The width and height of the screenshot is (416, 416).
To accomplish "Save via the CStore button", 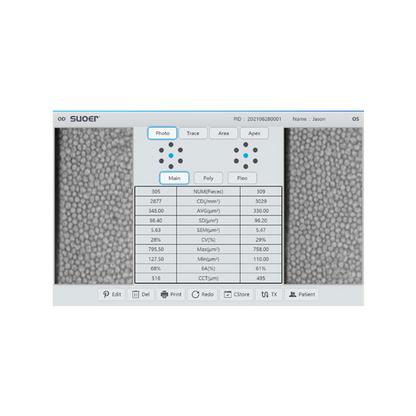I will tap(237, 294).
